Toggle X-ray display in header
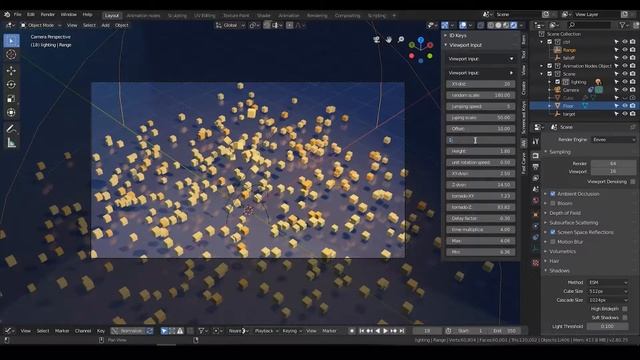 tap(481, 25)
